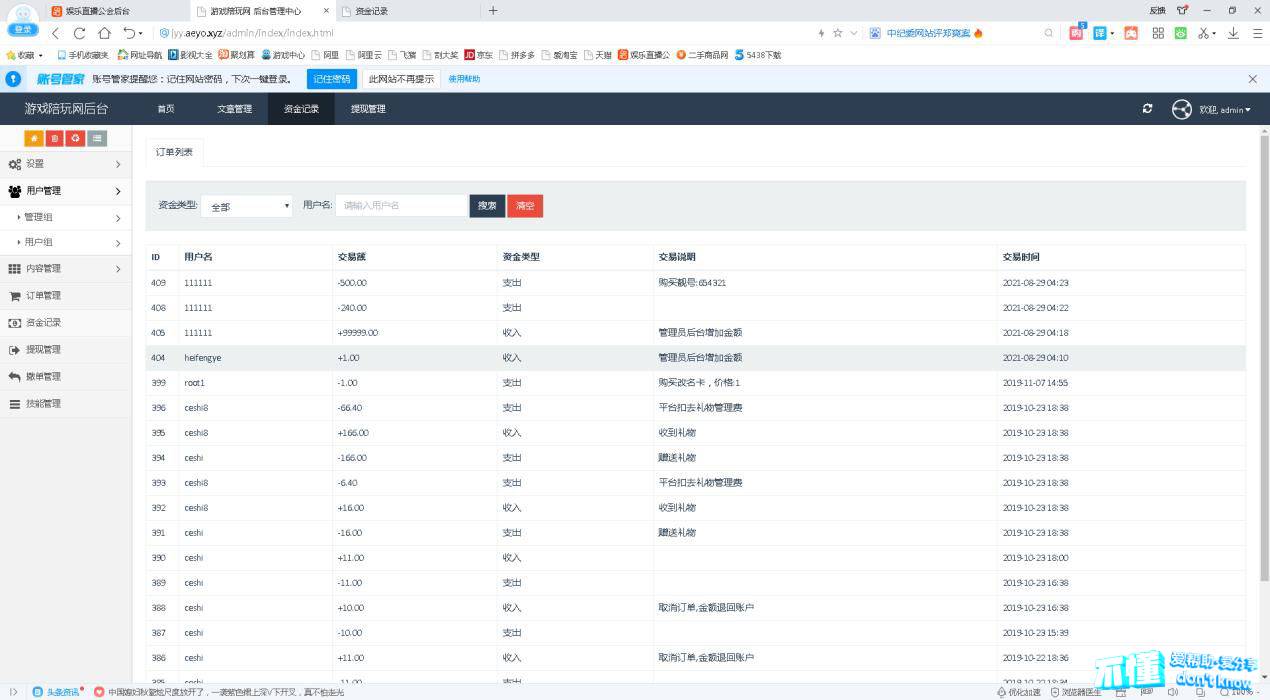1270x700 pixels.
Task: Expand the 内容管理 sidebar section
Action: click(65, 269)
